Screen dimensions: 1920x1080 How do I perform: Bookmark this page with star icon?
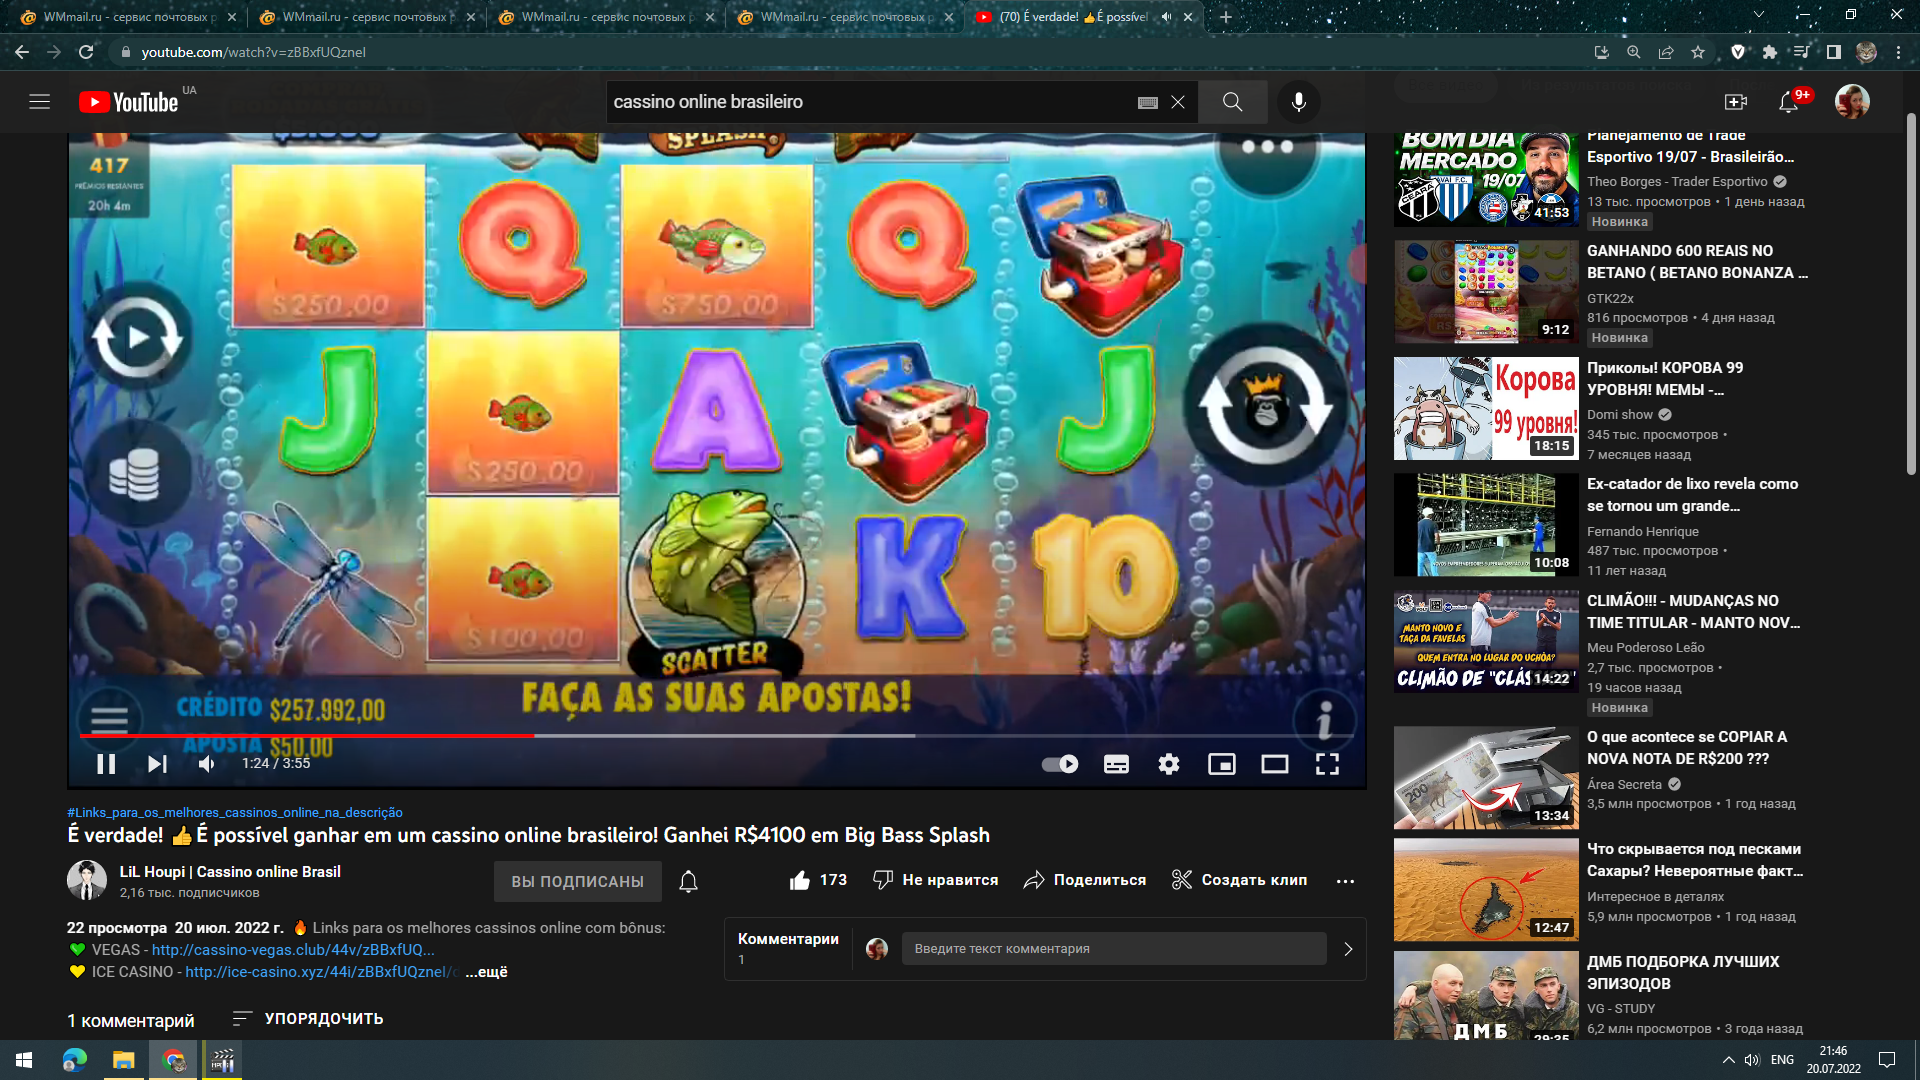[1698, 52]
